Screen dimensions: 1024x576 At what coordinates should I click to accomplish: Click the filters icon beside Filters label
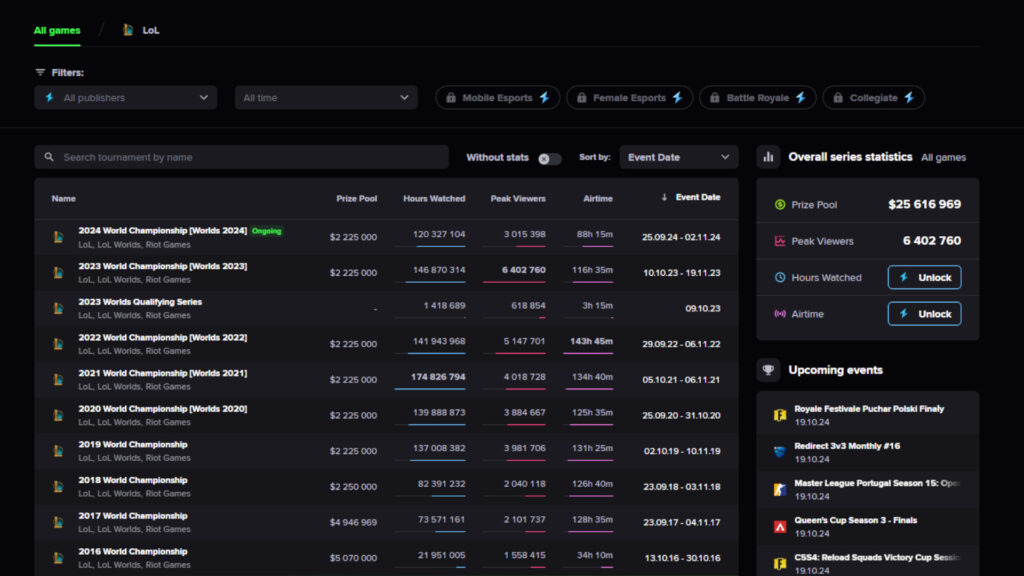pyautogui.click(x=41, y=73)
